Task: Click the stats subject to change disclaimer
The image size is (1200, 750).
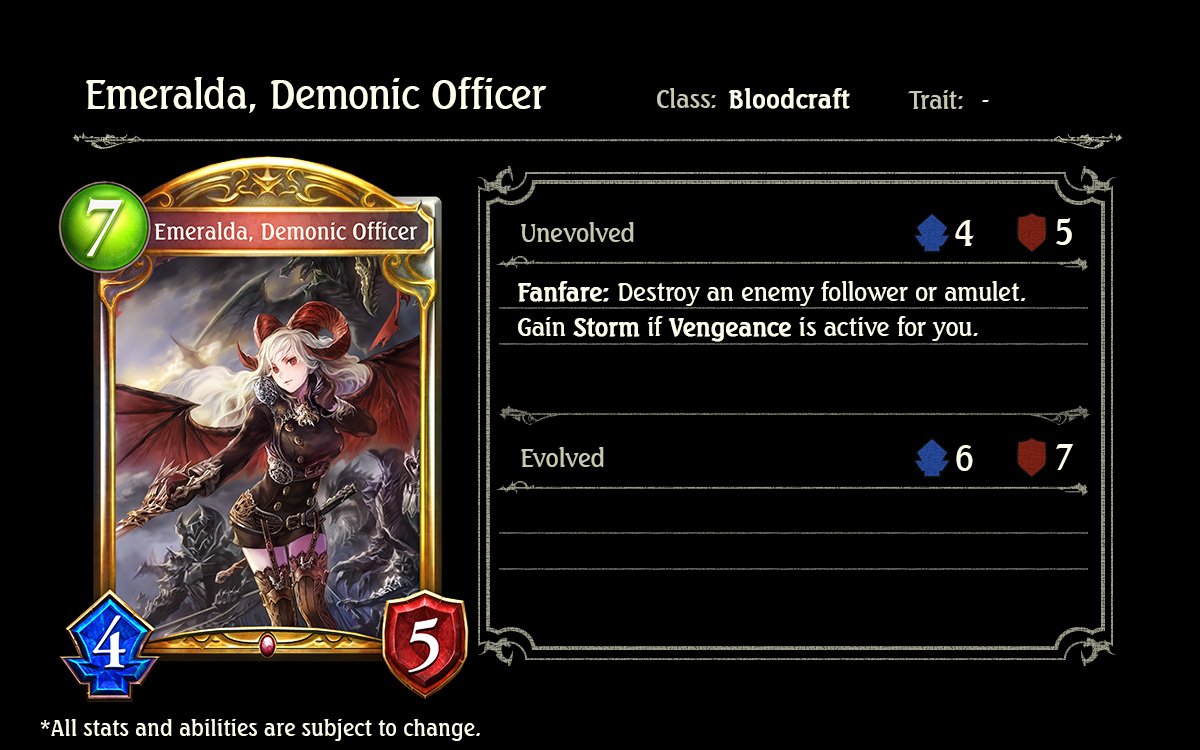Action: coord(260,727)
